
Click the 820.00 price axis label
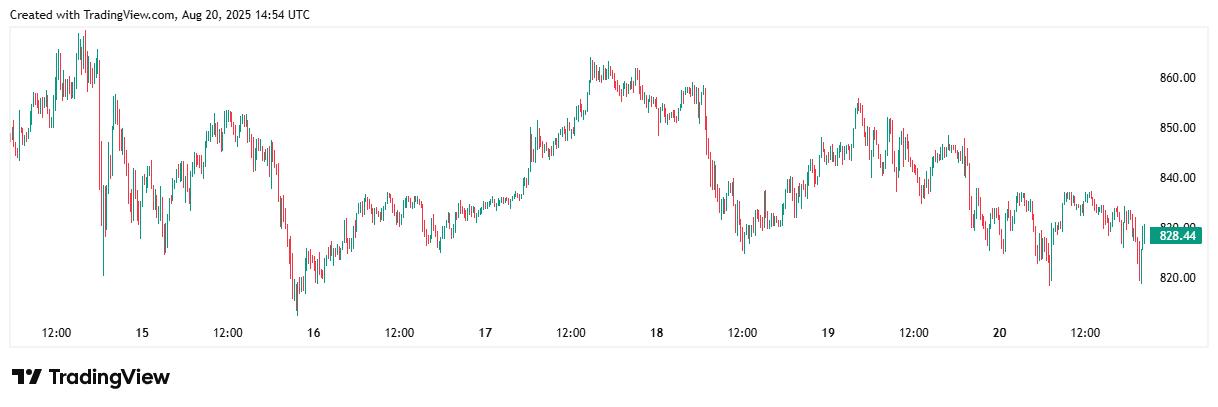[1177, 278]
